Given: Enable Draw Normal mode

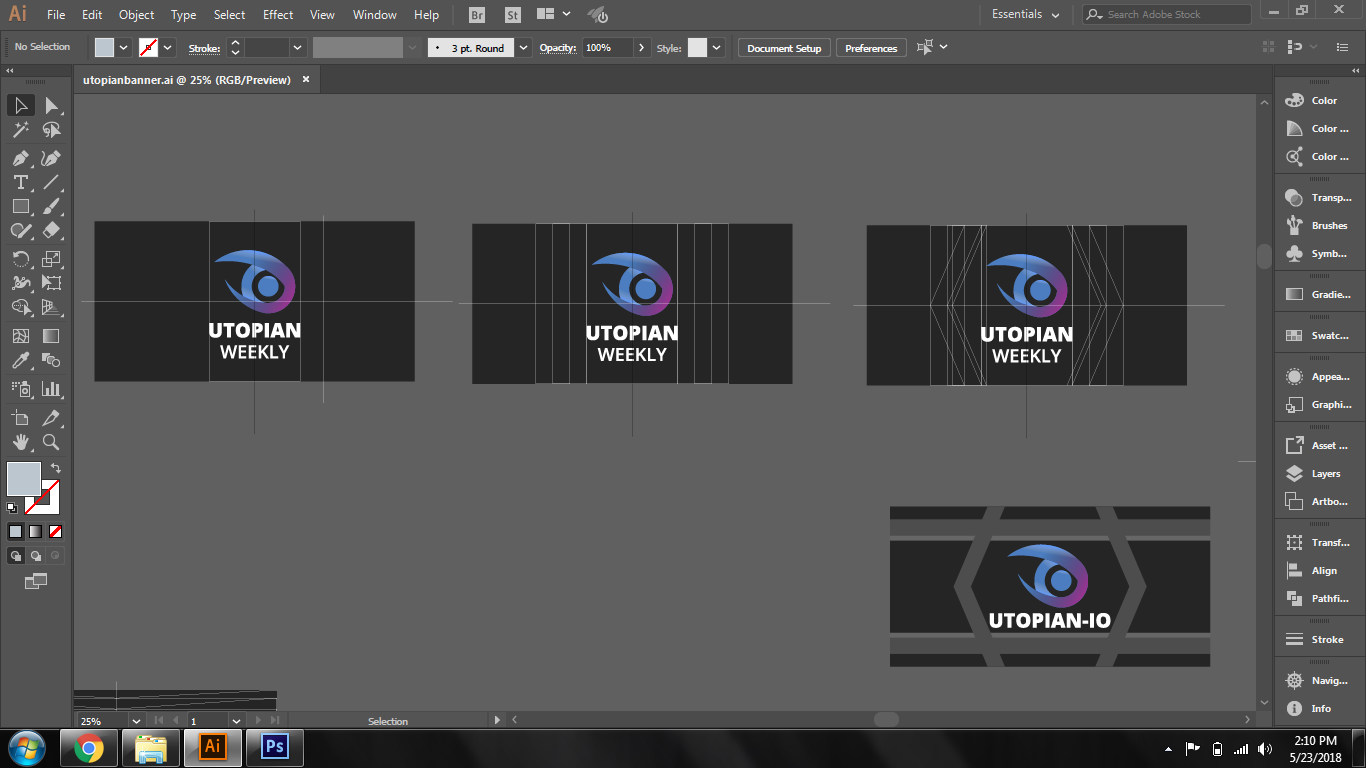Looking at the screenshot, I should (x=16, y=555).
